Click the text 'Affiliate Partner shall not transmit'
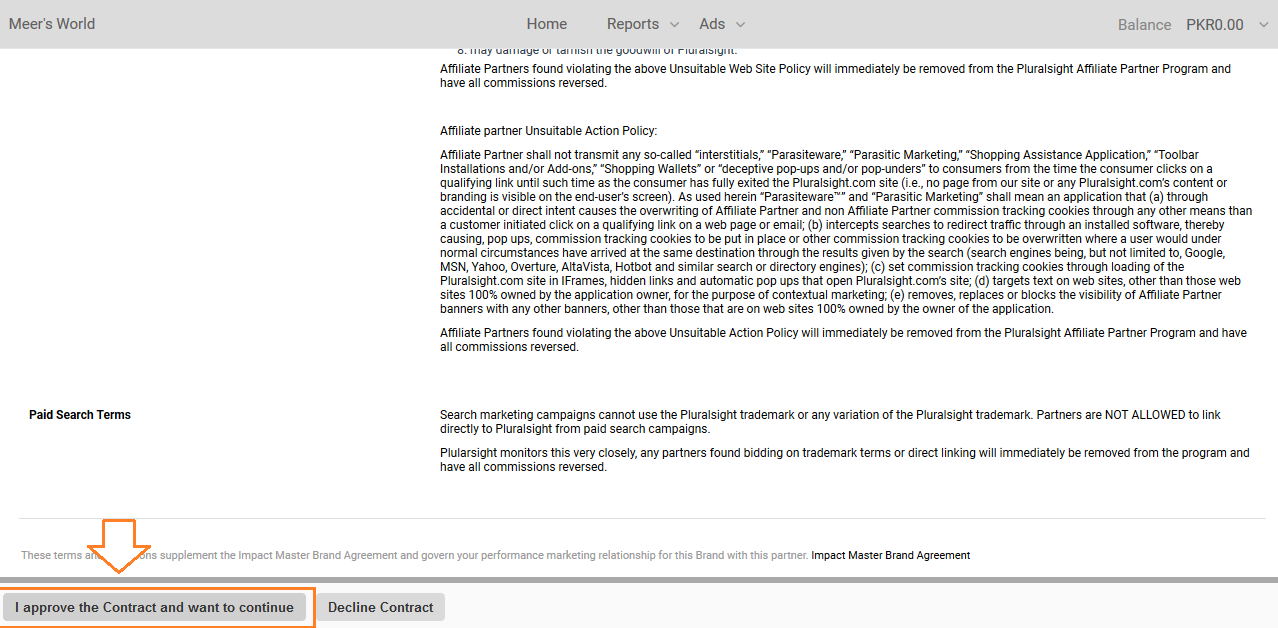Screen dimensions: 1278x628 click(x=846, y=232)
